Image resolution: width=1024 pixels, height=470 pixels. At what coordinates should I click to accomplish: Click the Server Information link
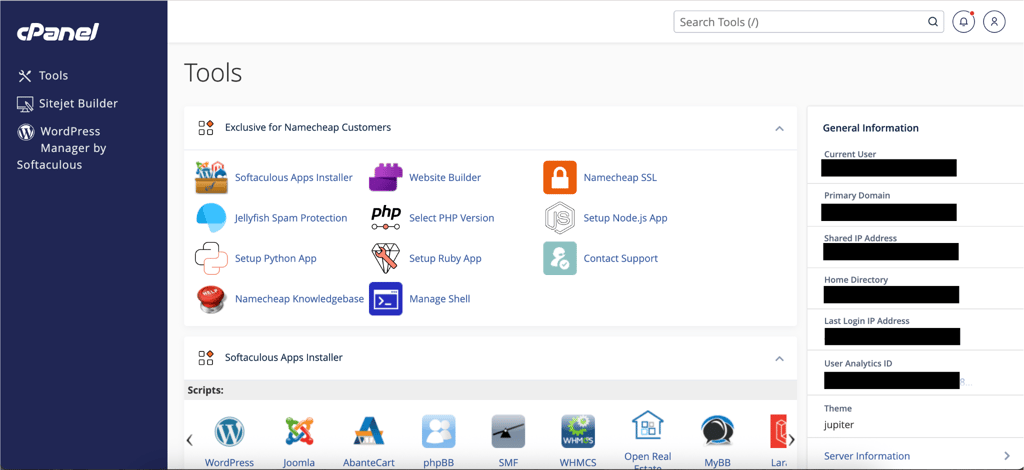(867, 456)
